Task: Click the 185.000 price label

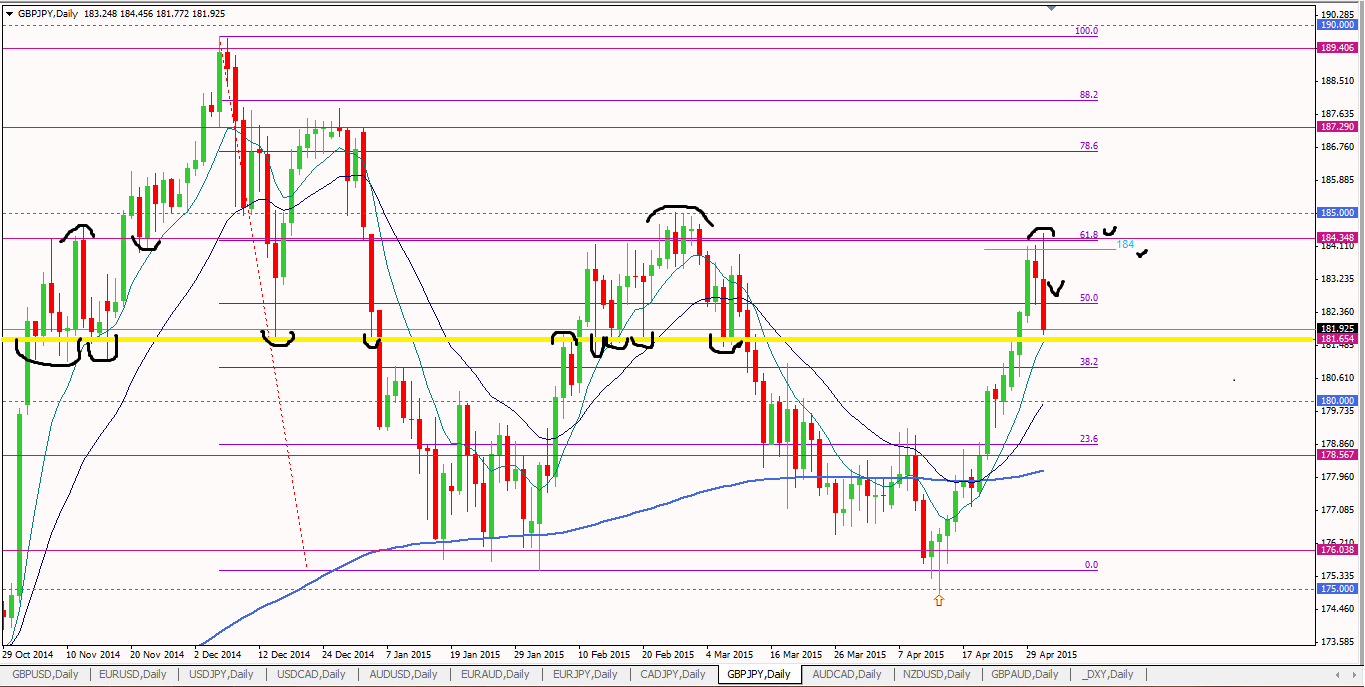Action: [x=1338, y=212]
